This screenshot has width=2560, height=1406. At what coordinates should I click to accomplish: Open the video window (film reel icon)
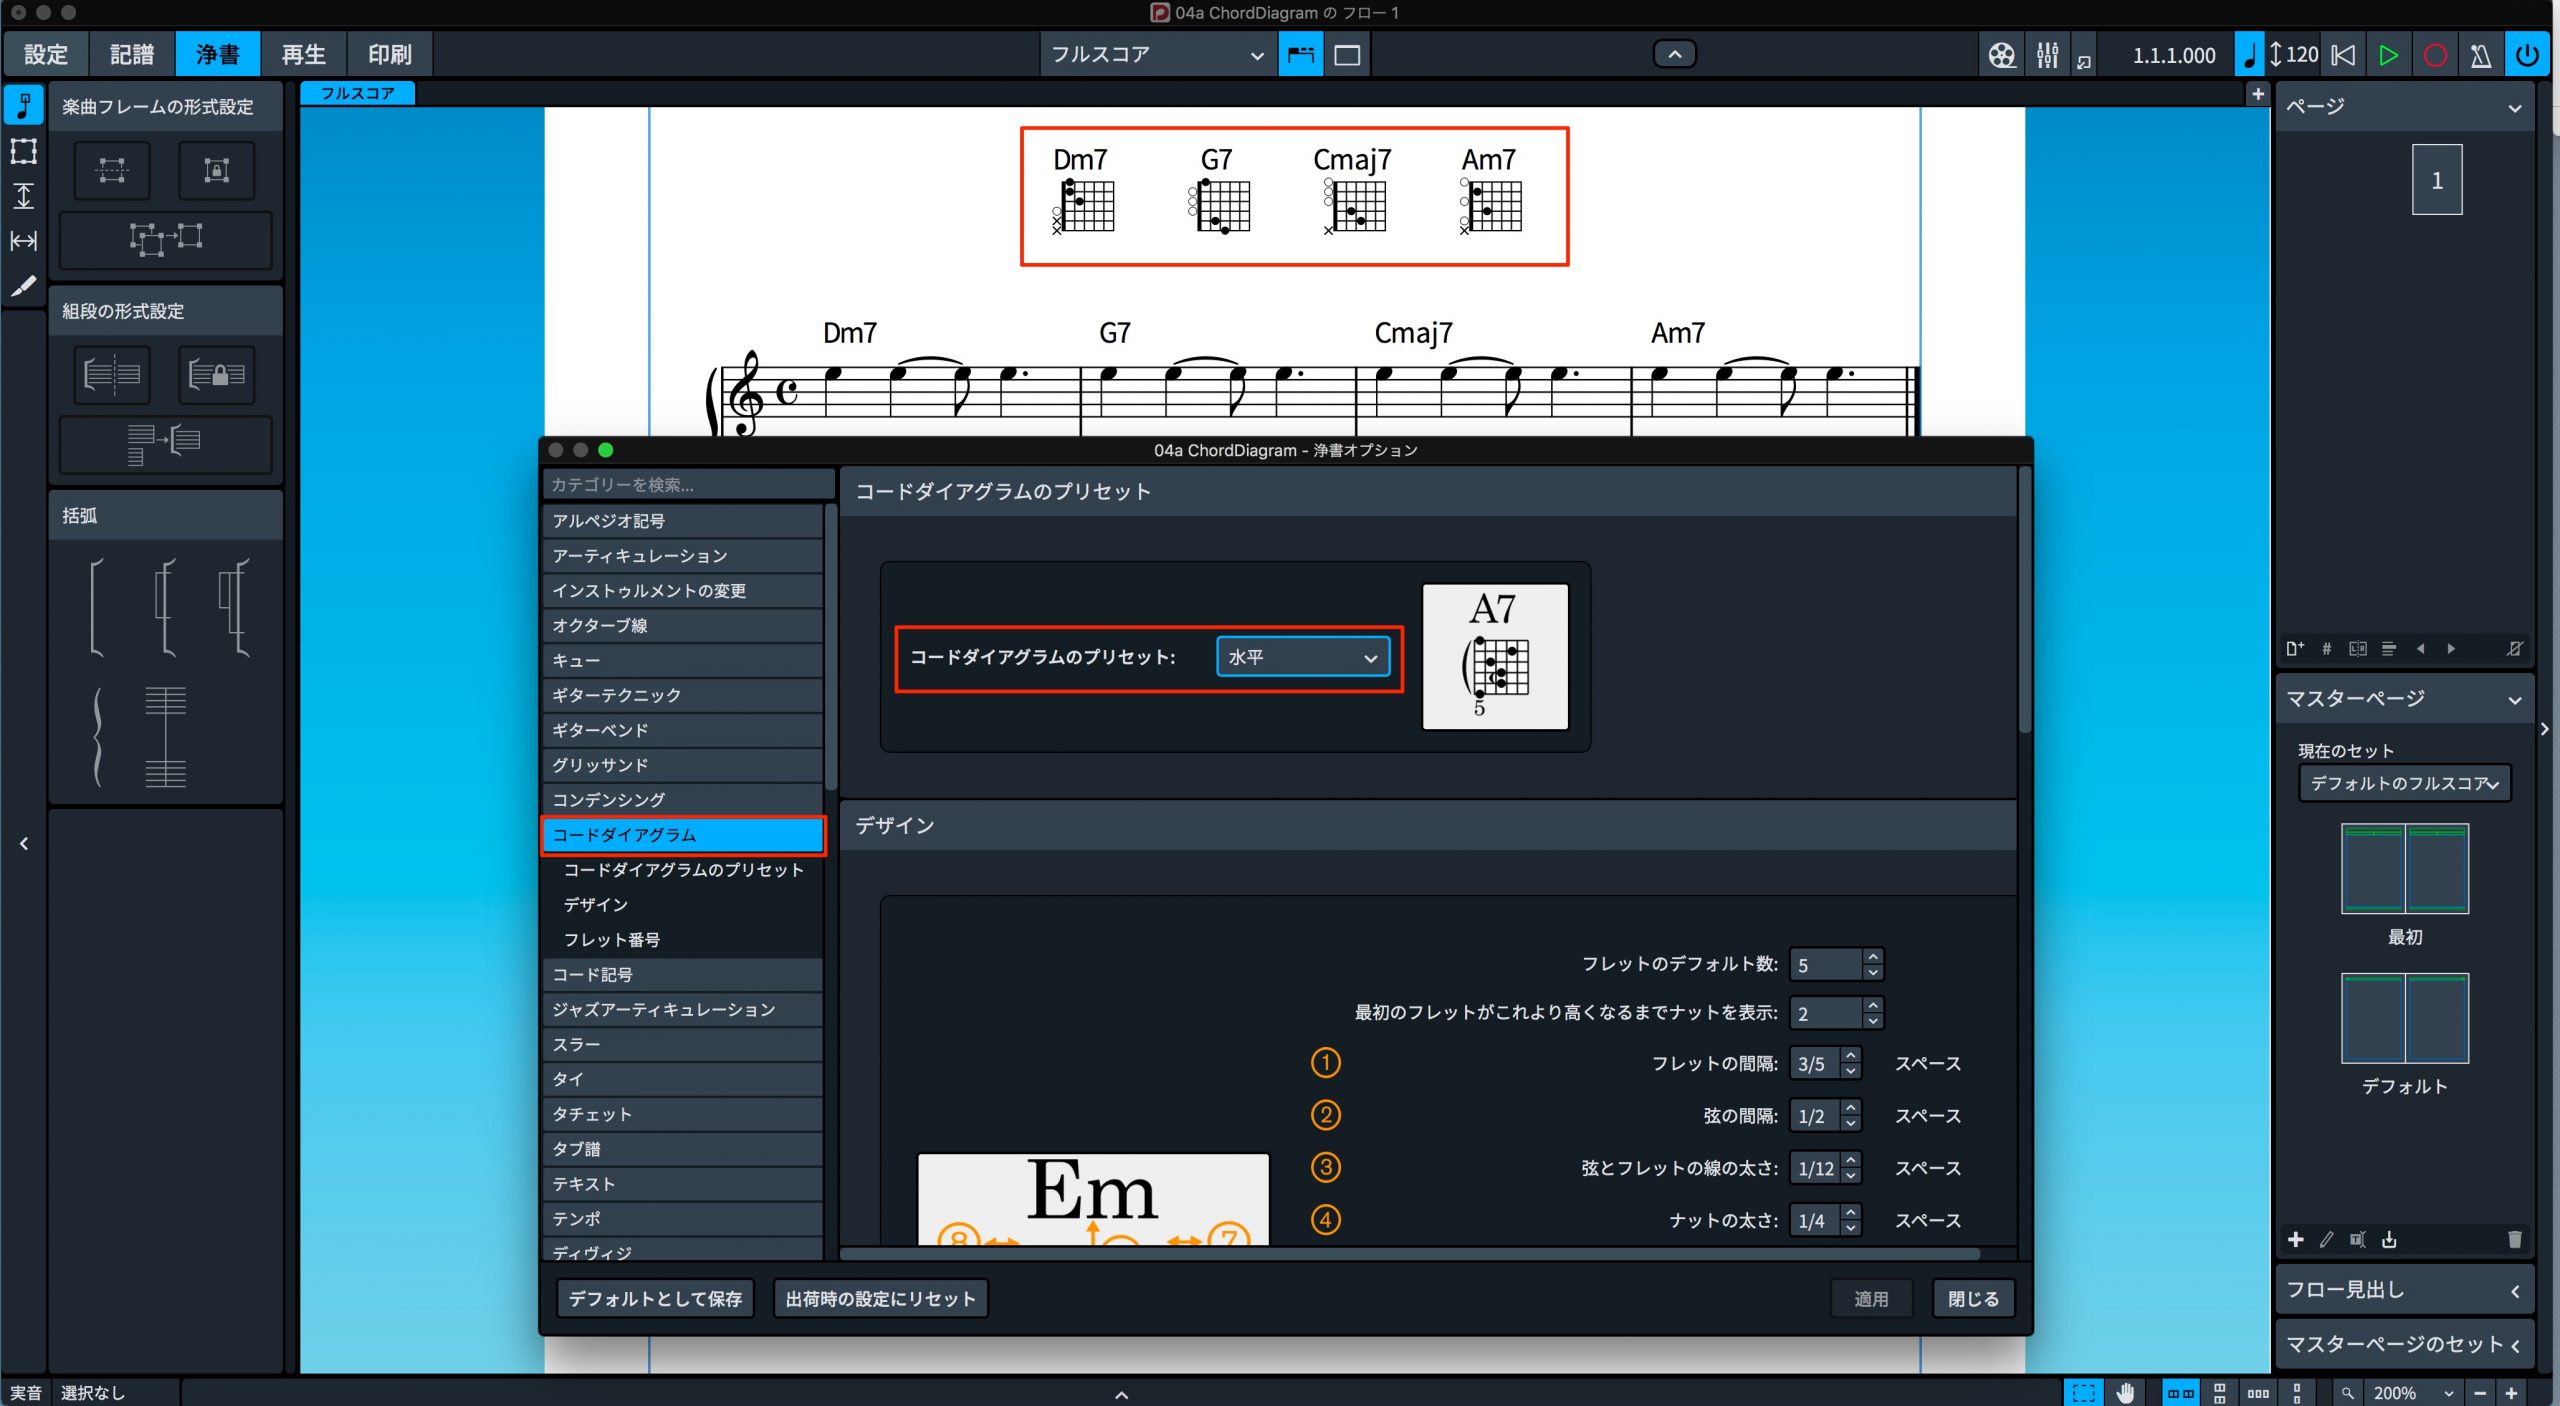pyautogui.click(x=2001, y=55)
